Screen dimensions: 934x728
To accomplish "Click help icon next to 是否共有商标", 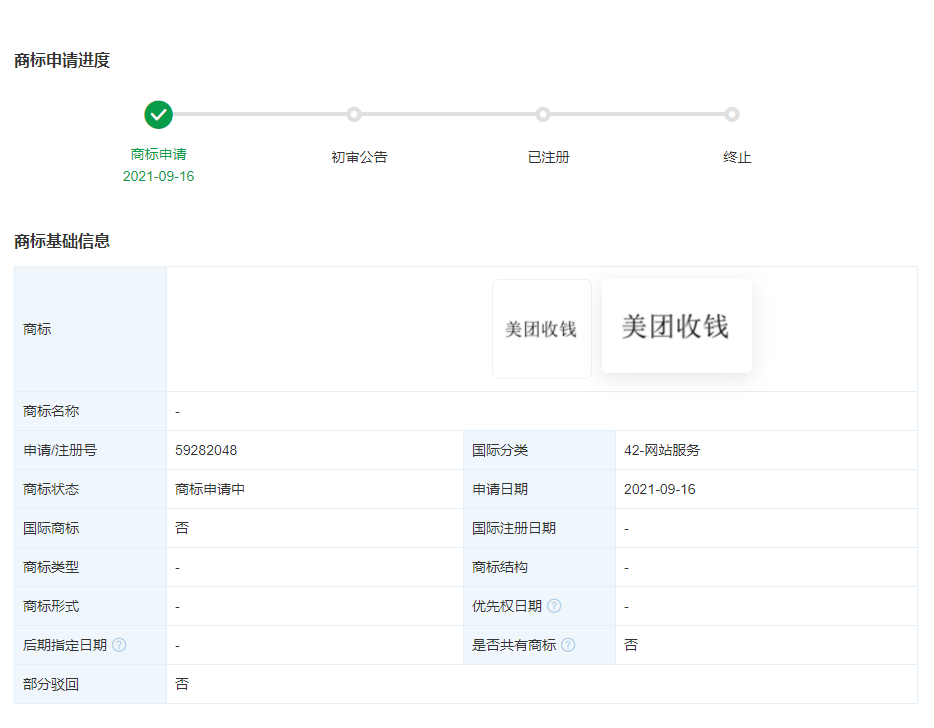I will [568, 645].
